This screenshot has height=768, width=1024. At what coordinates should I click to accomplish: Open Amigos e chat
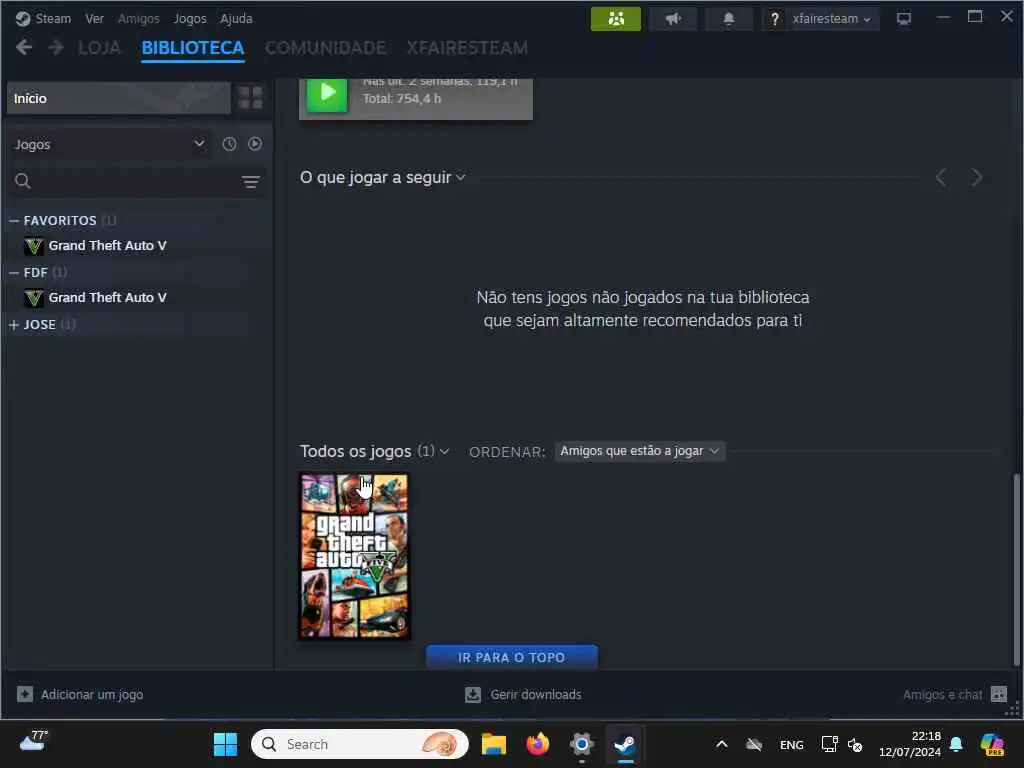click(955, 694)
